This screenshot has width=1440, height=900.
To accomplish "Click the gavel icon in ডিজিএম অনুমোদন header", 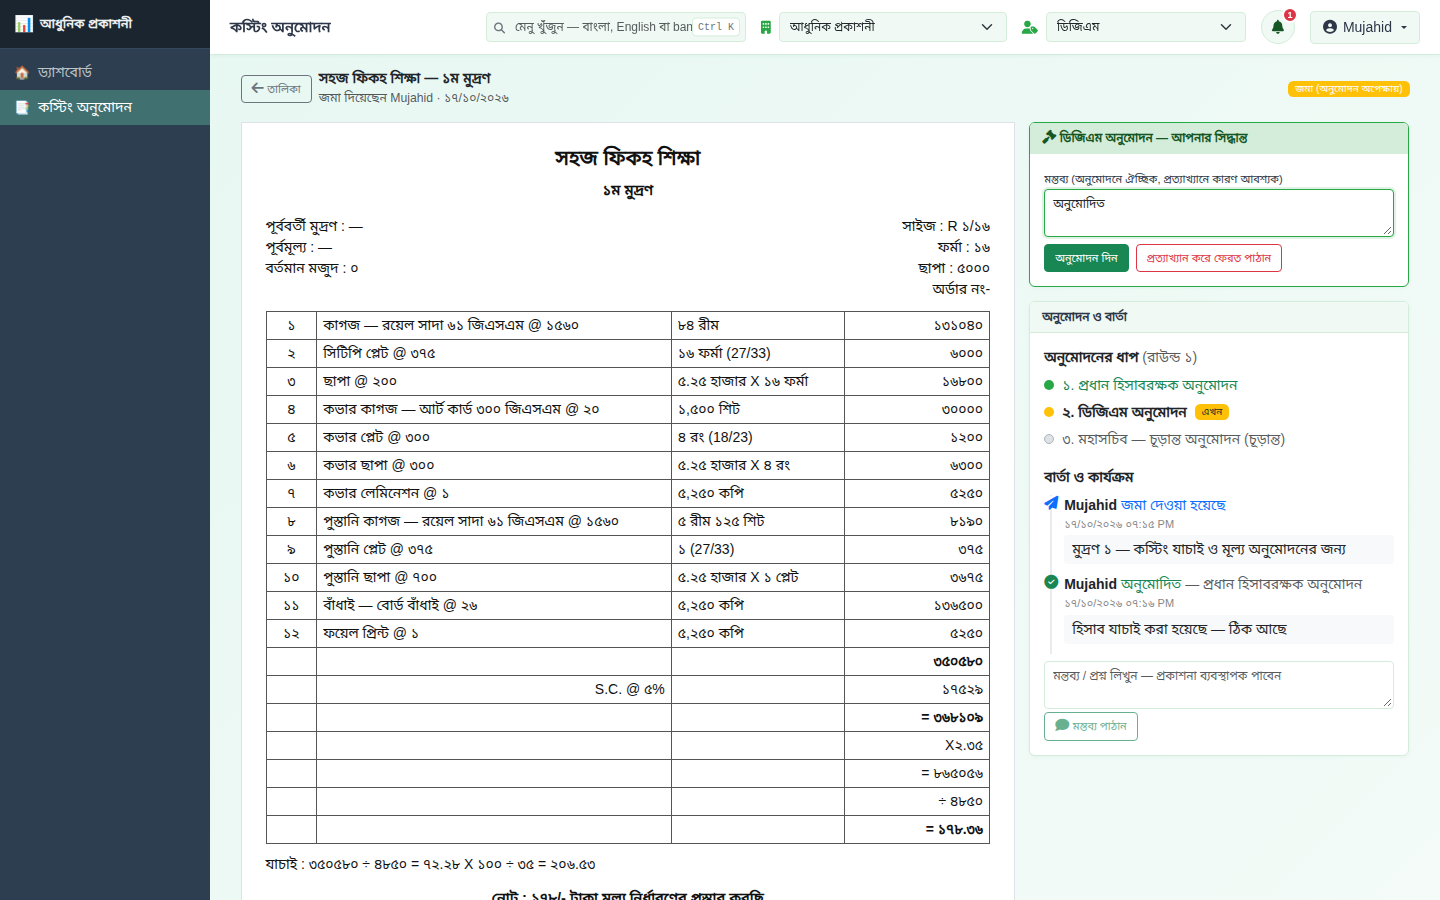I will pyautogui.click(x=1049, y=137).
